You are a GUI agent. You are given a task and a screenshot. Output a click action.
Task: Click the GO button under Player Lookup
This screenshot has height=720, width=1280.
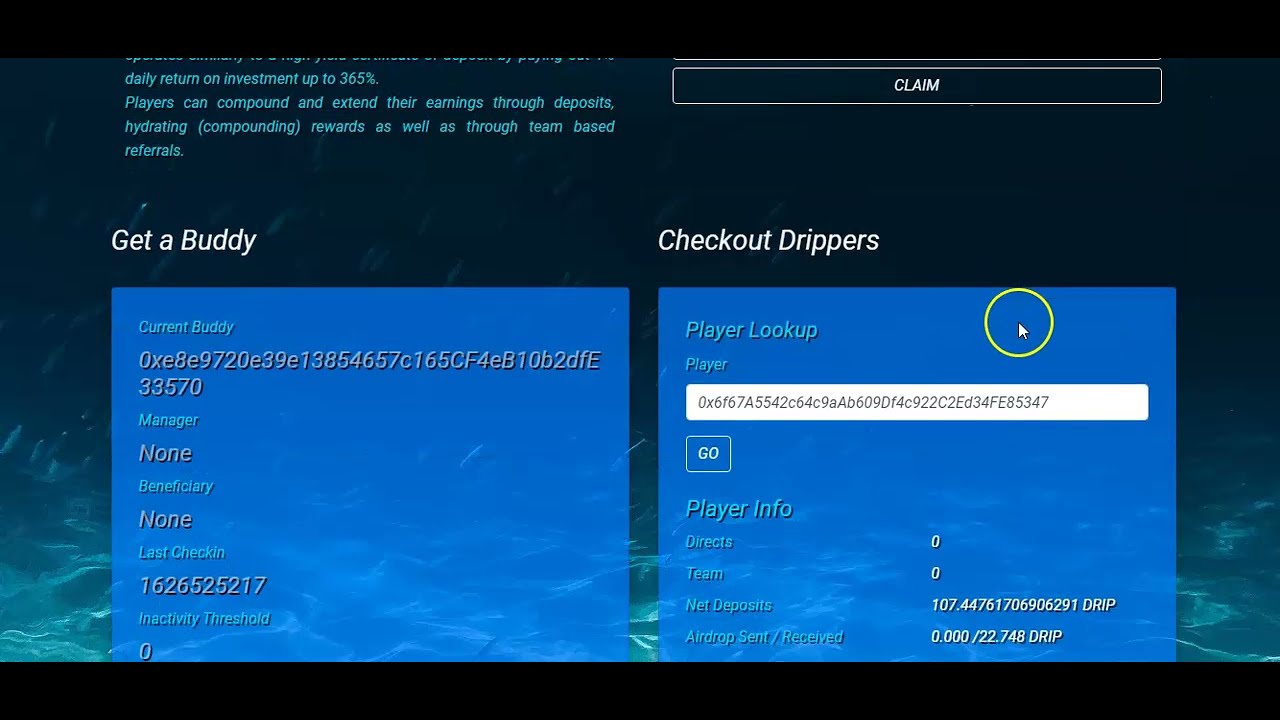click(x=708, y=454)
